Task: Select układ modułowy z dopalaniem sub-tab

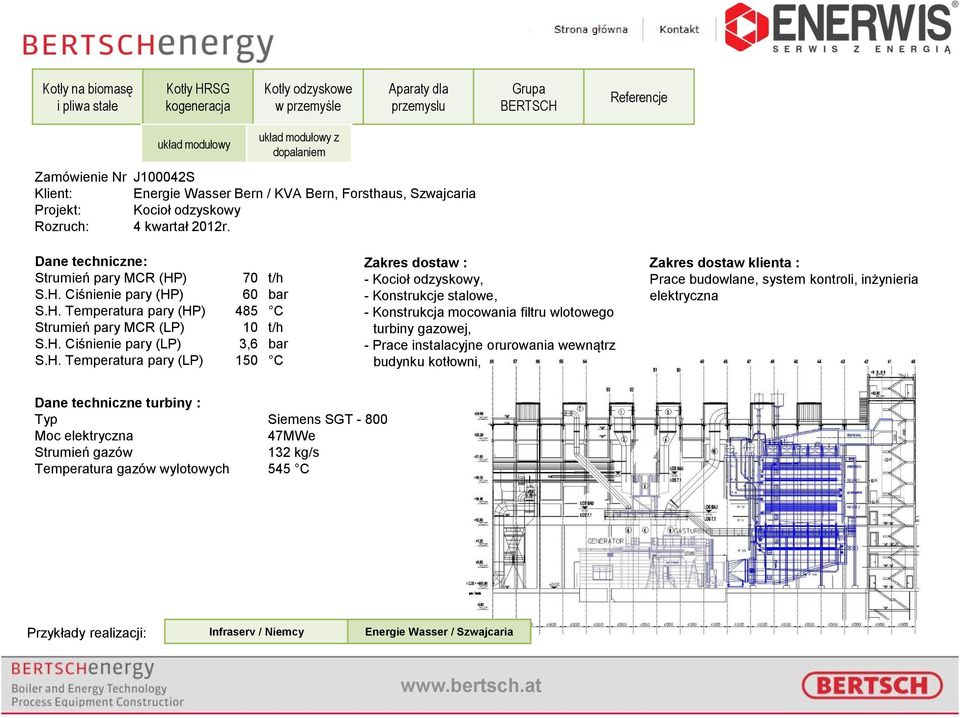Action: [299, 144]
